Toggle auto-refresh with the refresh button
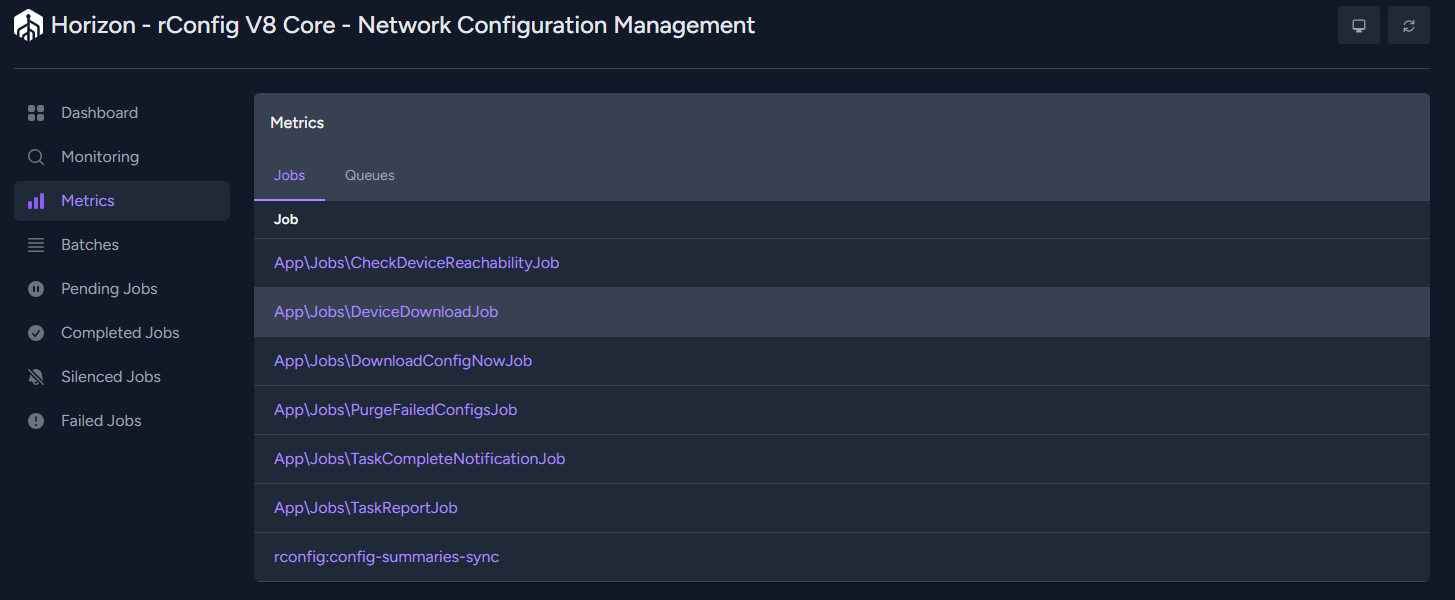1455x600 pixels. 1409,25
